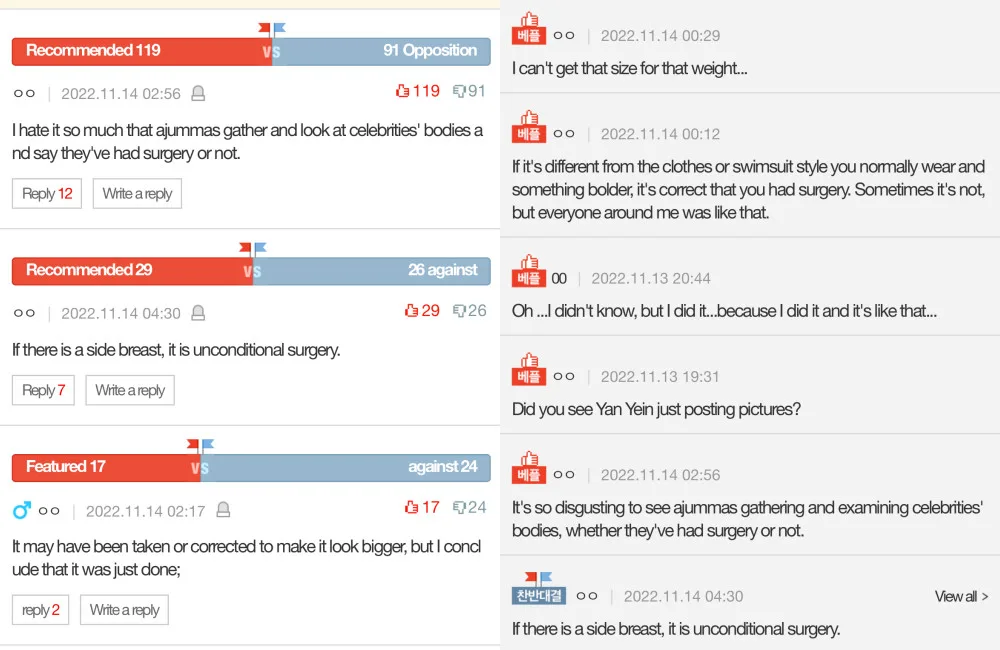Expand the 2 replies on third comment
The image size is (1000, 650).
coord(40,610)
